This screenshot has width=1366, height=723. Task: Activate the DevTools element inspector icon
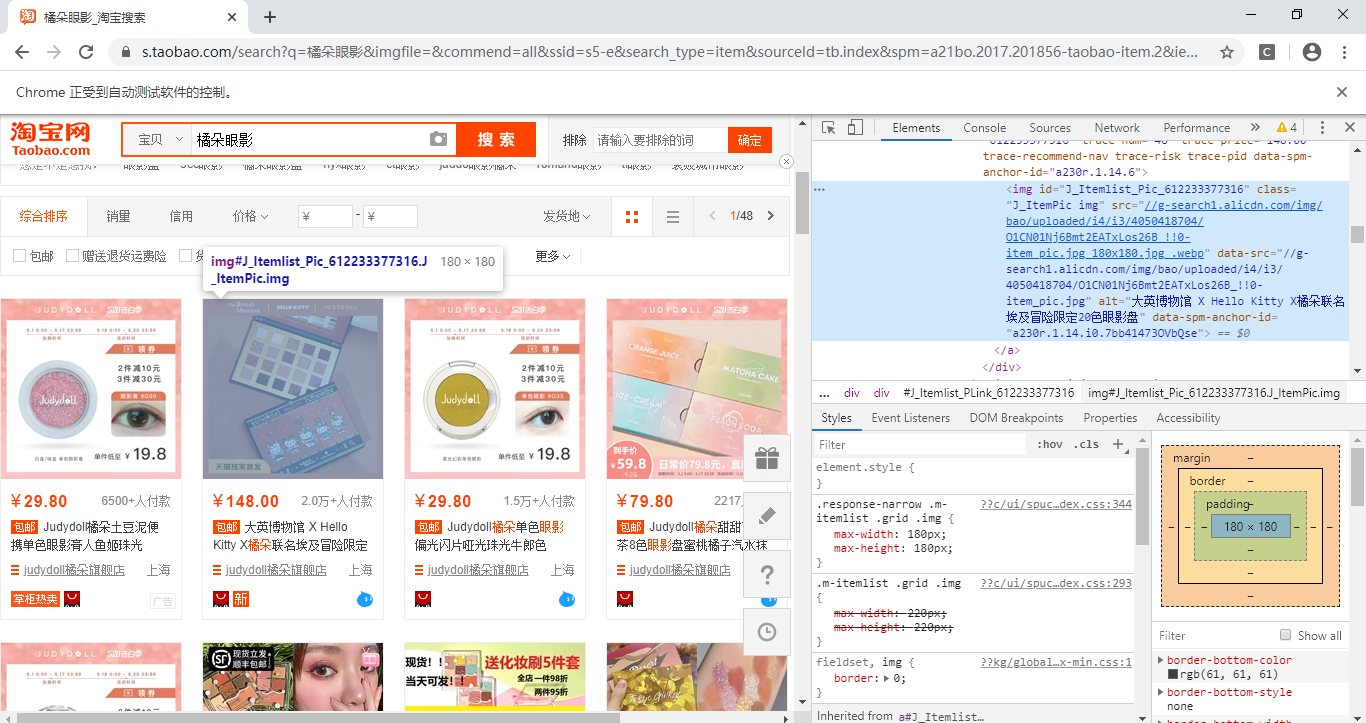click(829, 128)
